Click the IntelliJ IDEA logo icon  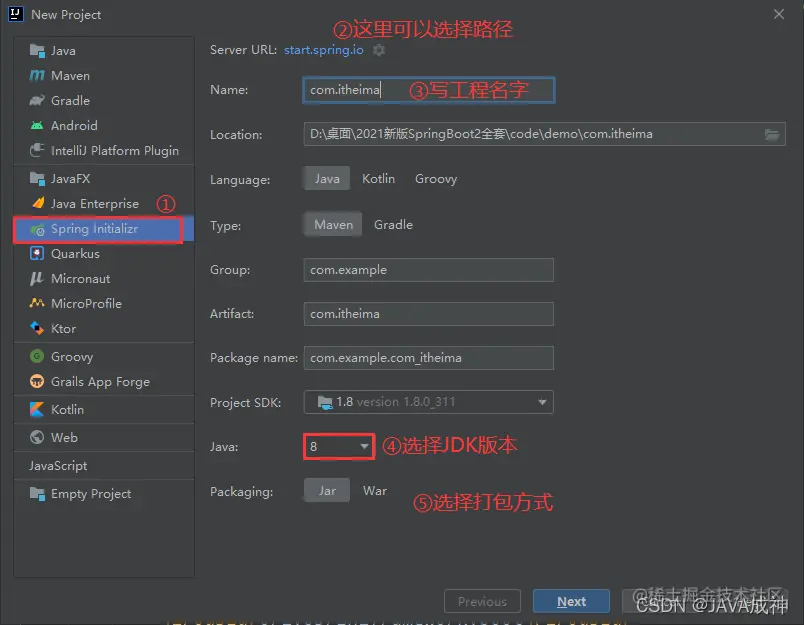tap(15, 14)
